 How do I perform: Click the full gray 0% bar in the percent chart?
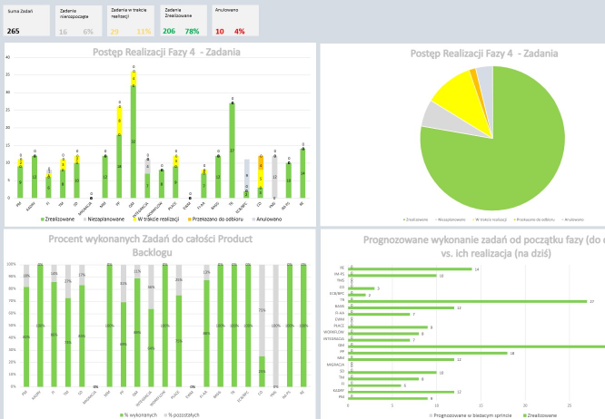(275, 326)
